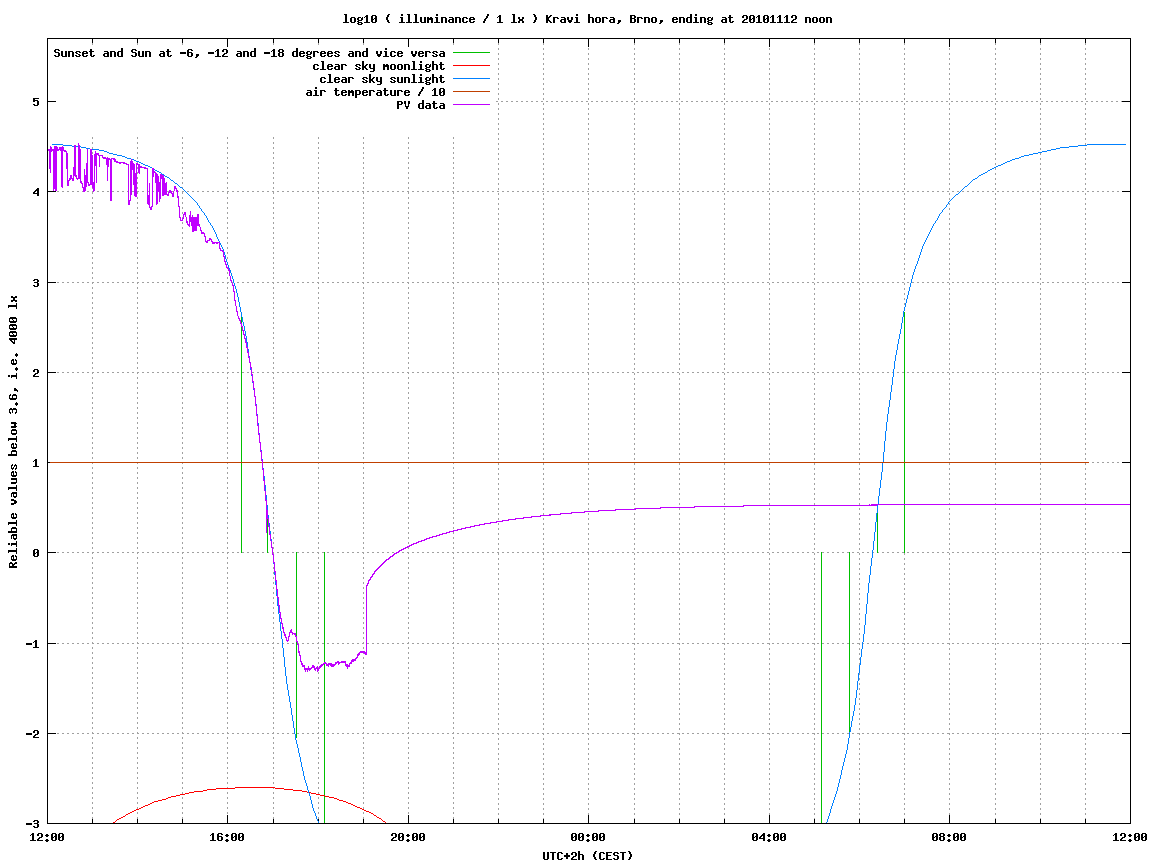1151x863 pixels.
Task: Click the green legend line sample
Action: tap(471, 53)
